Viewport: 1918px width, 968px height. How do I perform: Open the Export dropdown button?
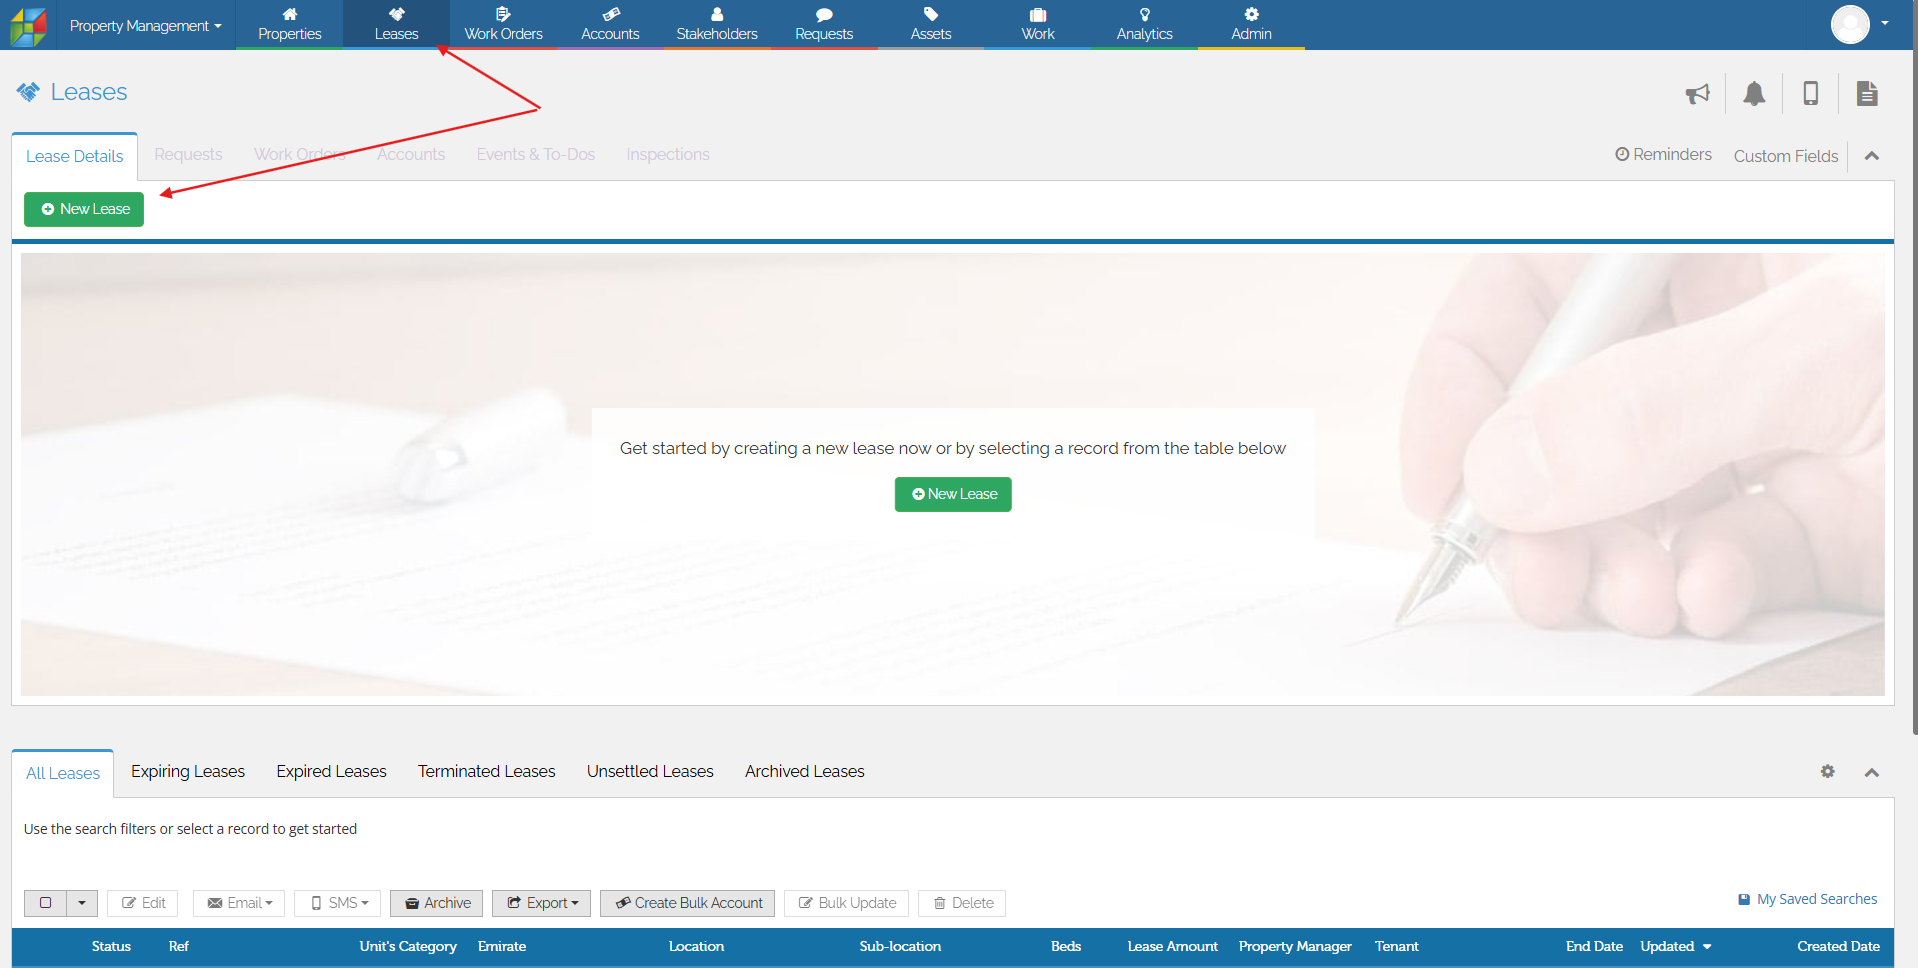point(541,903)
